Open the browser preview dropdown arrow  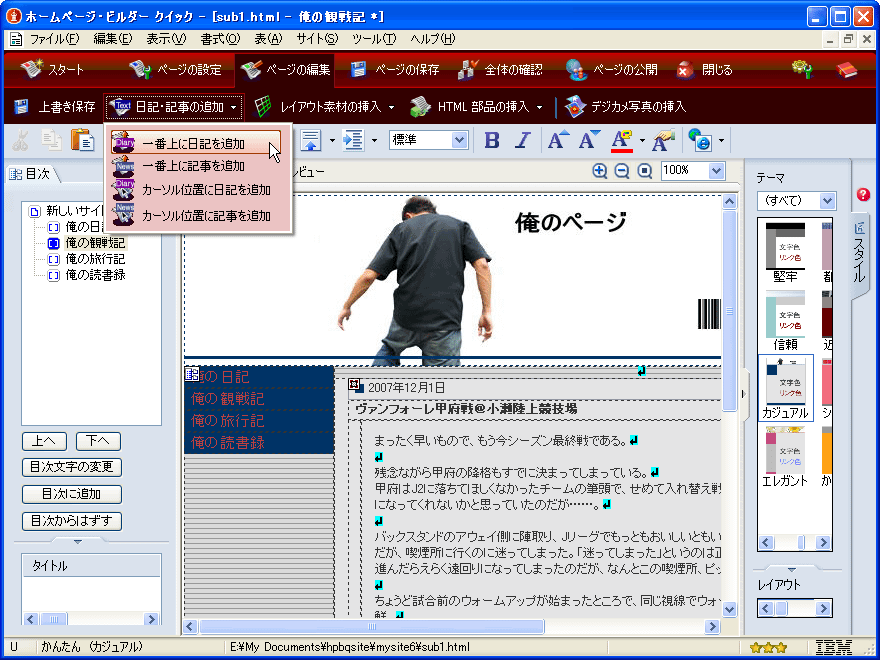coord(721,141)
